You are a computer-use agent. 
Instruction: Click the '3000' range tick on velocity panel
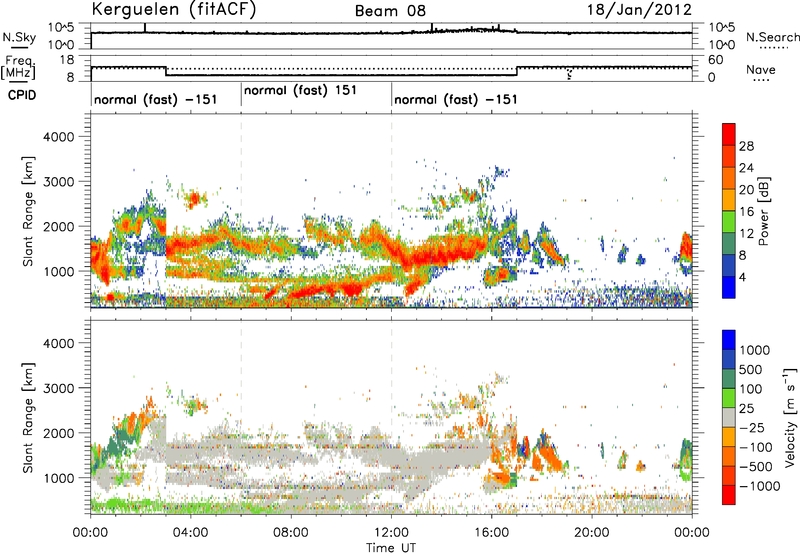coord(58,388)
